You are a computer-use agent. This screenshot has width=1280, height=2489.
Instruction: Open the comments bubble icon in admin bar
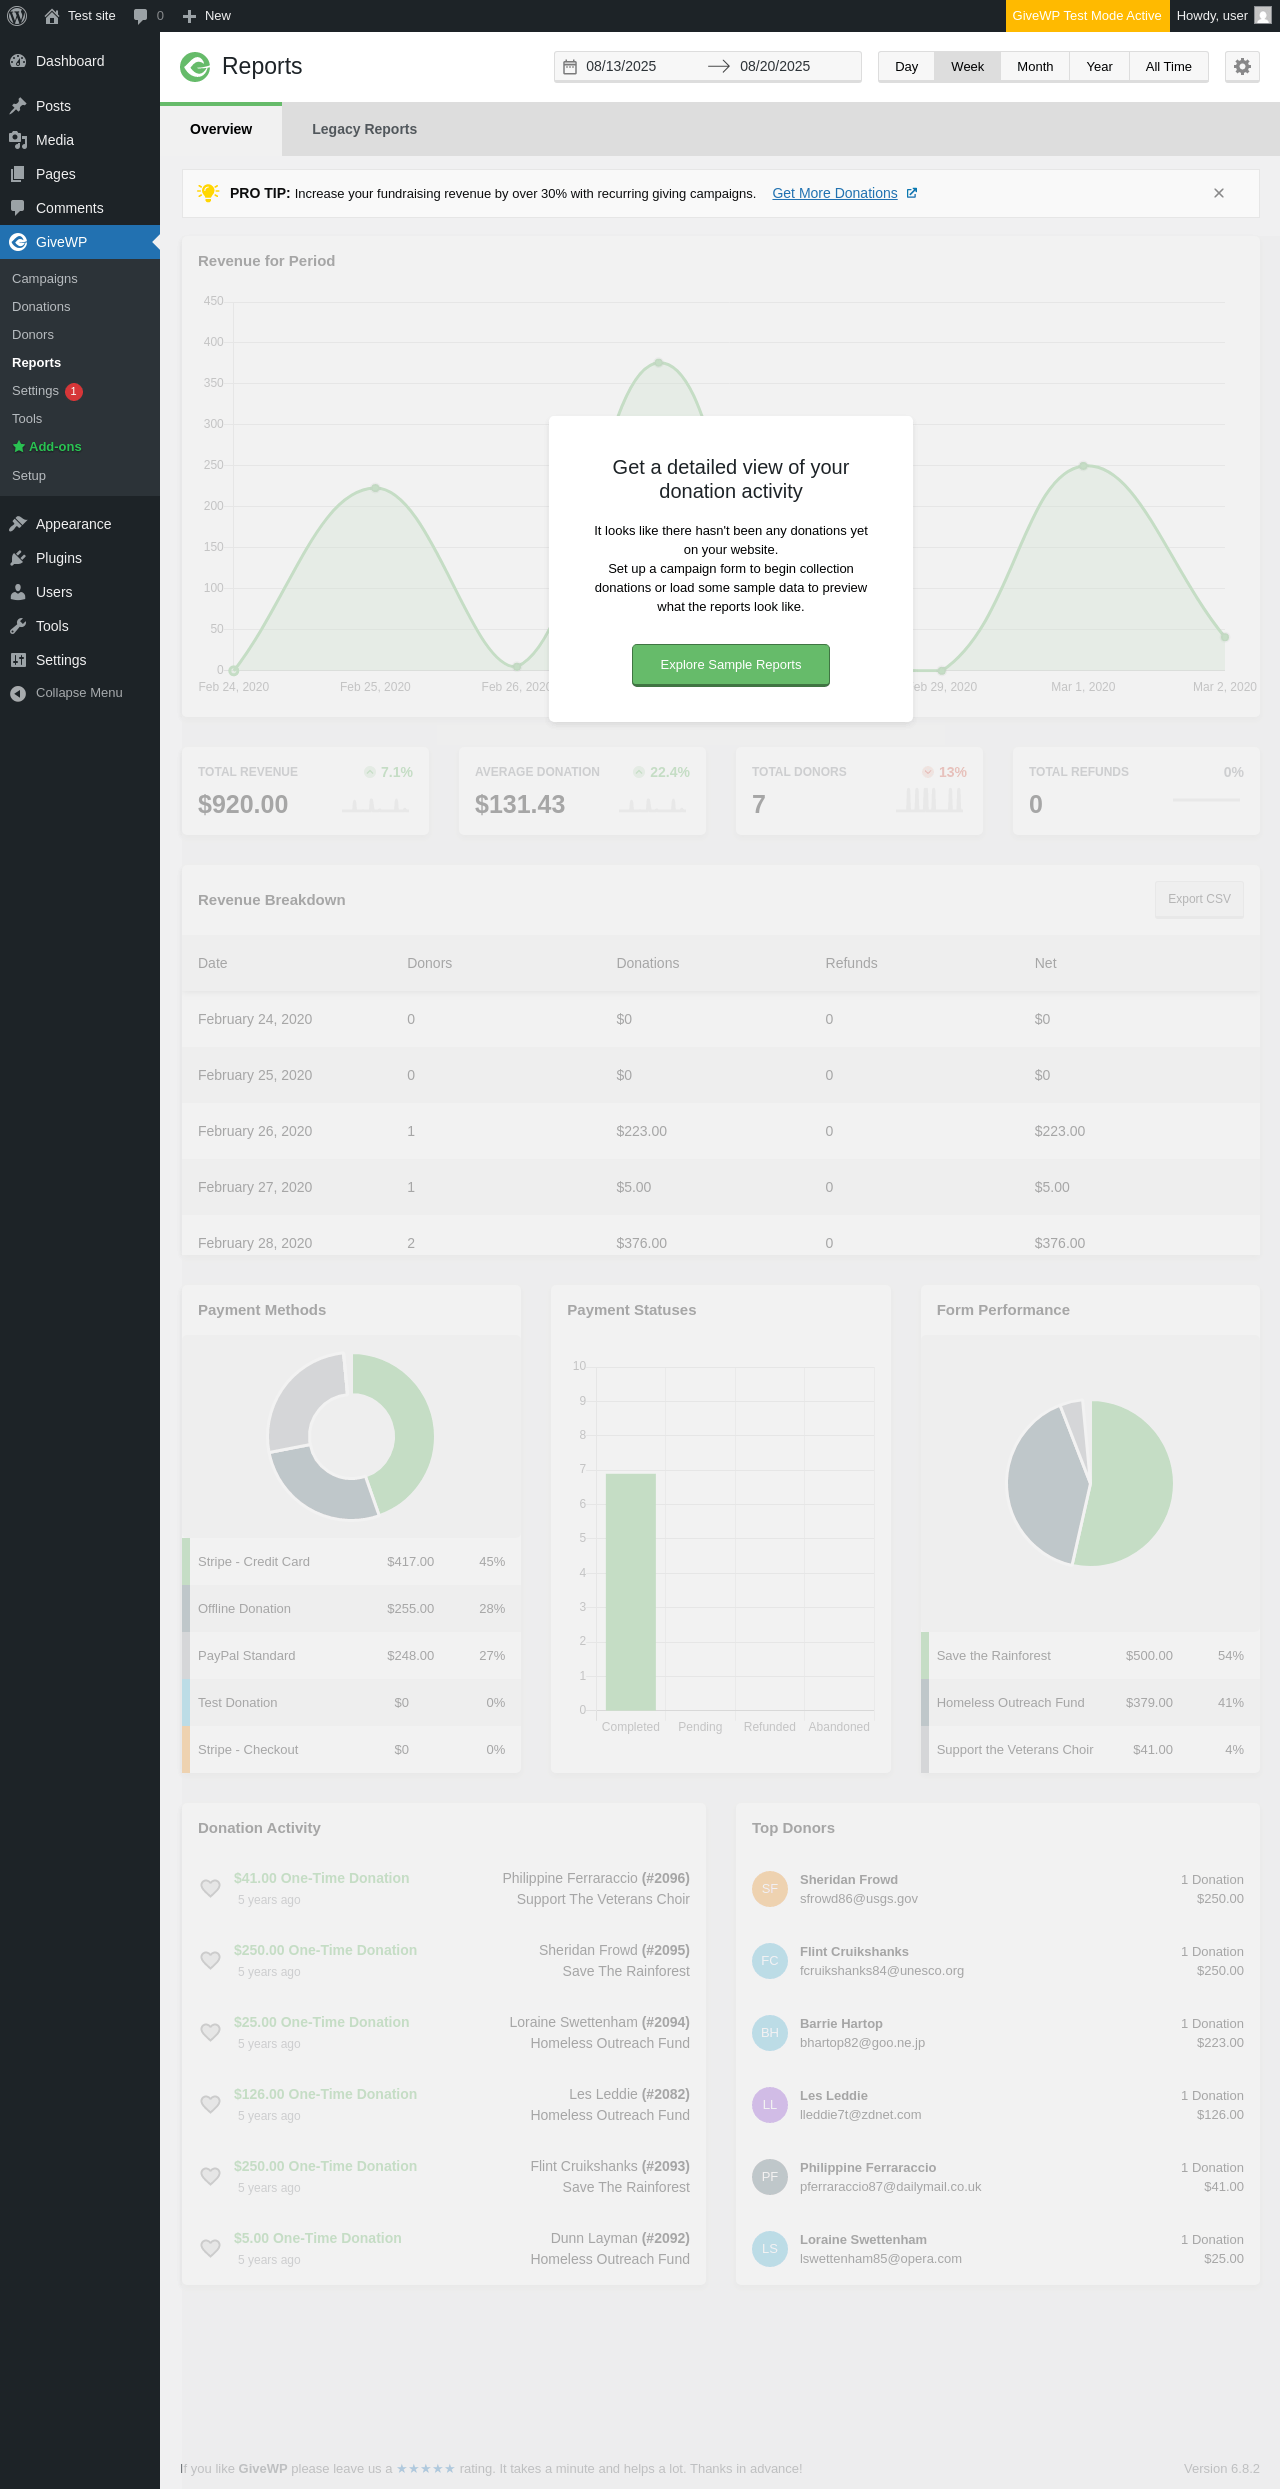pos(140,16)
